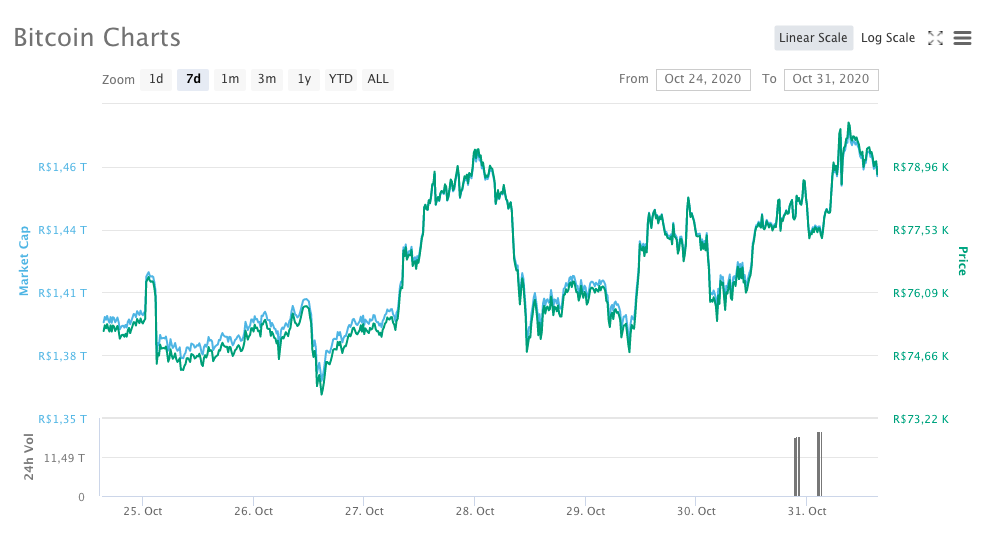985x540 pixels.
Task: Click the R$74,66 K price tick
Action: click(921, 356)
